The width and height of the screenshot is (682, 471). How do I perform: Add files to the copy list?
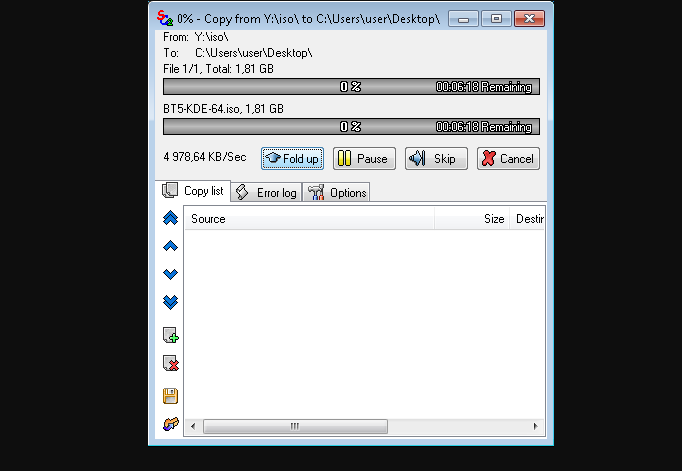(170, 335)
